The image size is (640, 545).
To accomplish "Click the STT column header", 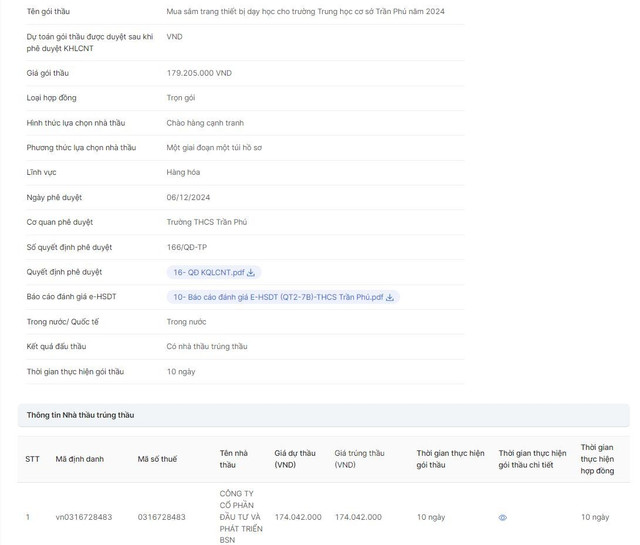I will coord(33,459).
